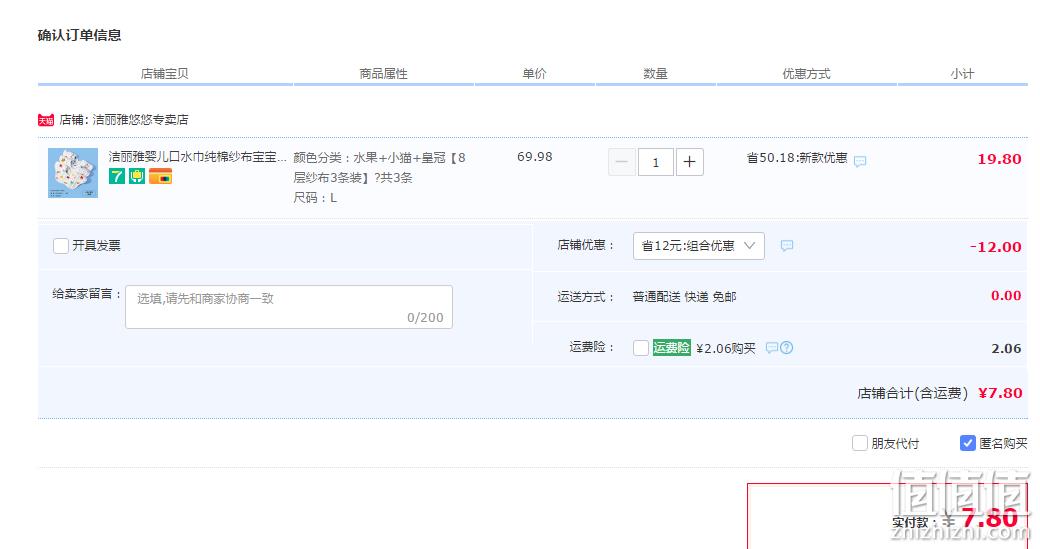The width and height of the screenshot is (1040, 549).
Task: Click the comment icon beside shipping insurance price
Action: 771,347
